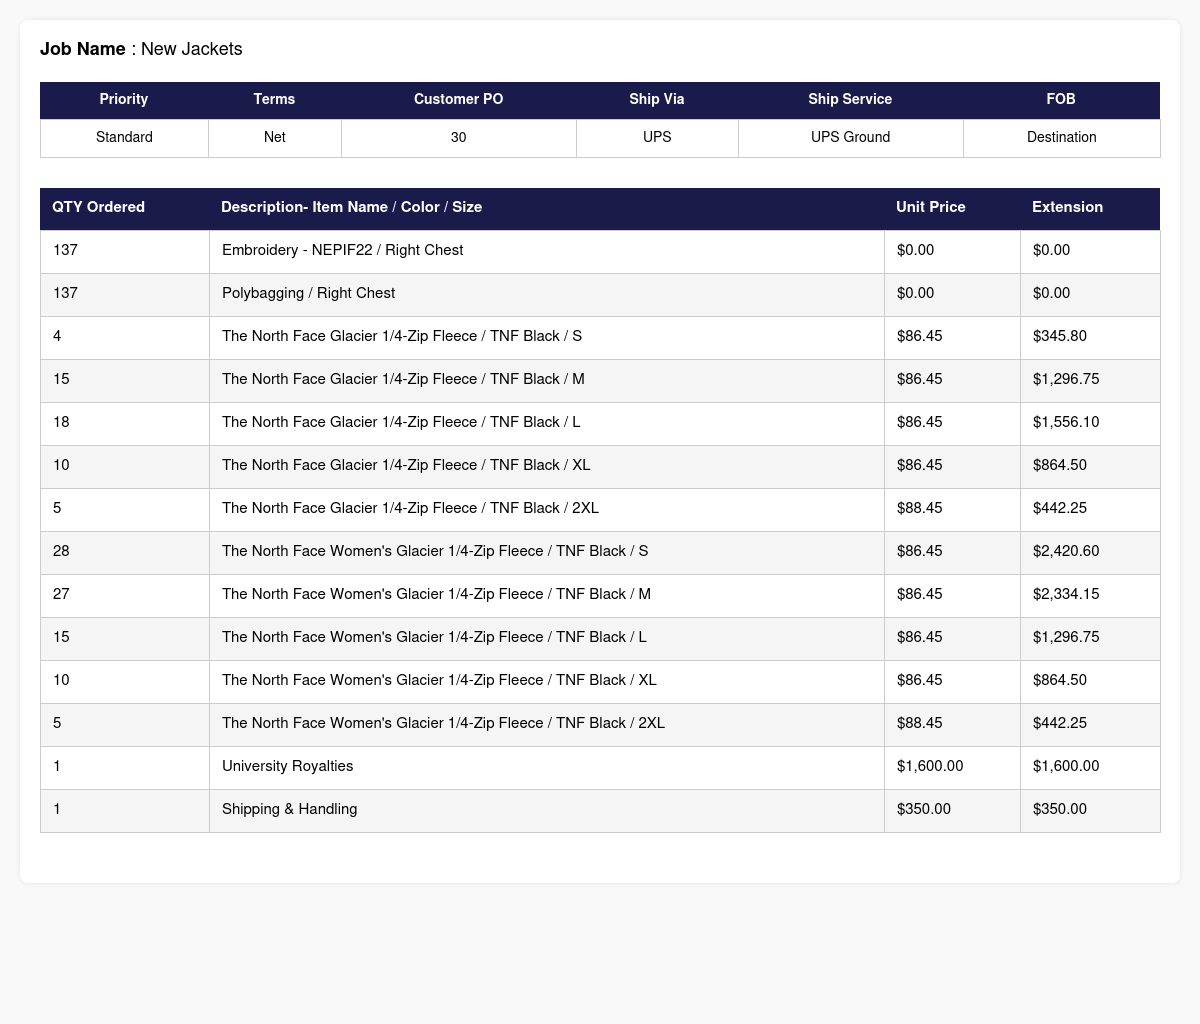The image size is (1200, 1024).
Task: Select Glacier 1/4-Zip Fleece TNF Black / 2XL row
Action: pos(600,508)
